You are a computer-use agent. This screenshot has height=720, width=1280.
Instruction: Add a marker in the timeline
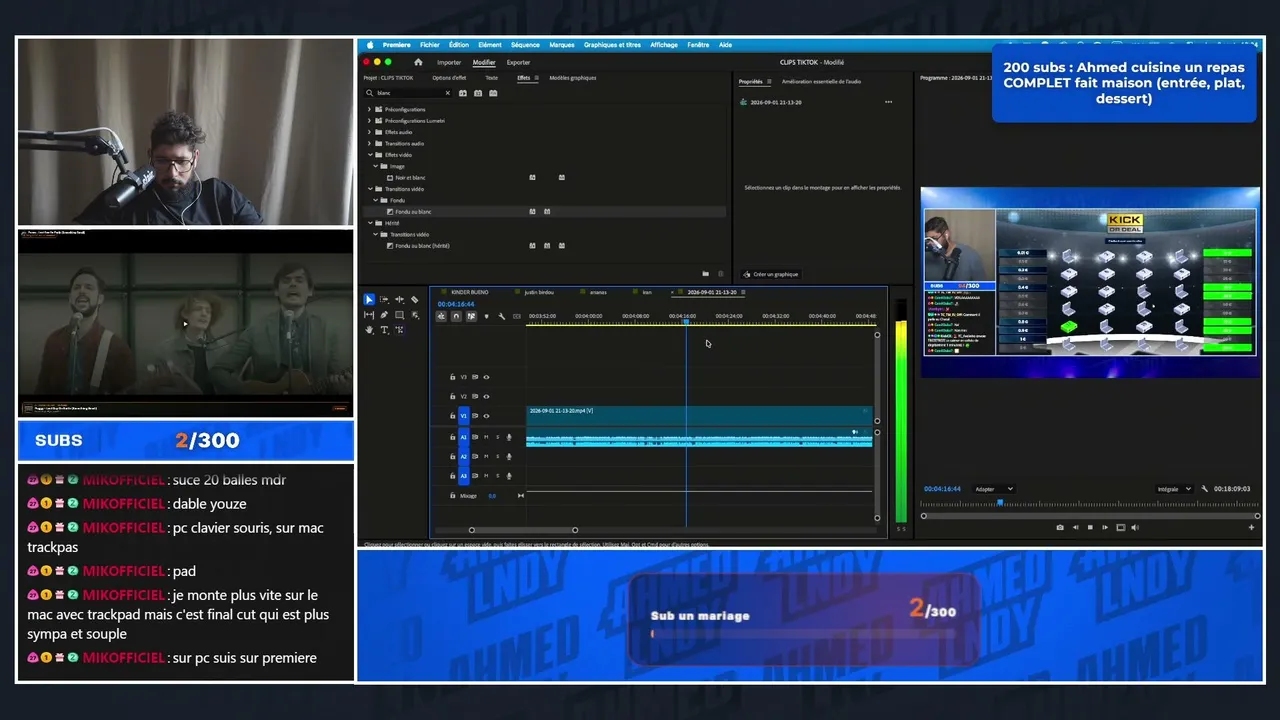(x=487, y=316)
